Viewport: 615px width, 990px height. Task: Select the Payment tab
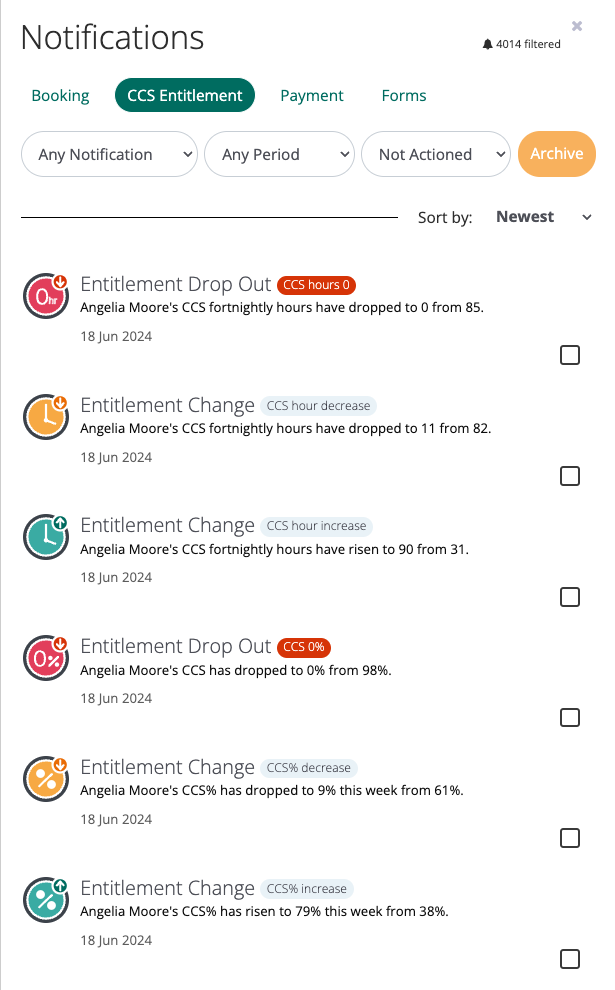coord(311,95)
